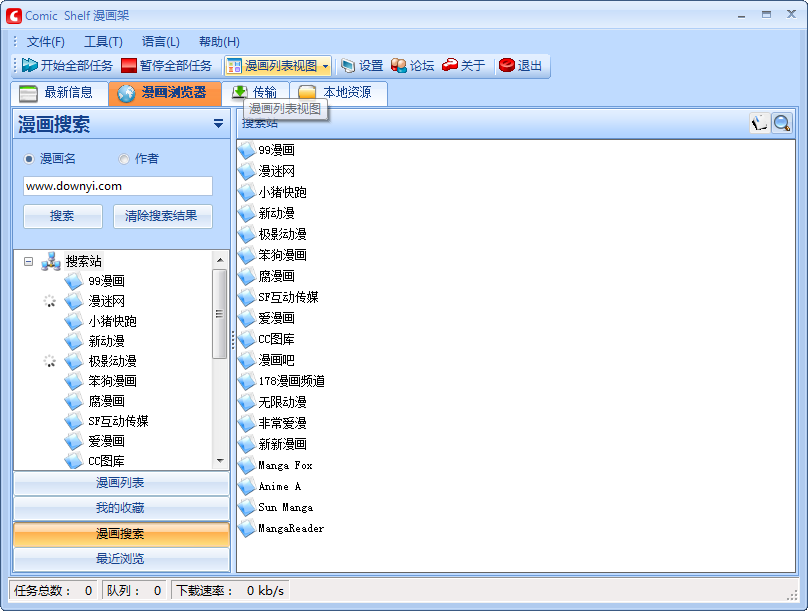Viewport: 808px width, 611px height.
Task: Click the MangaReader icon in the list
Action: click(247, 528)
